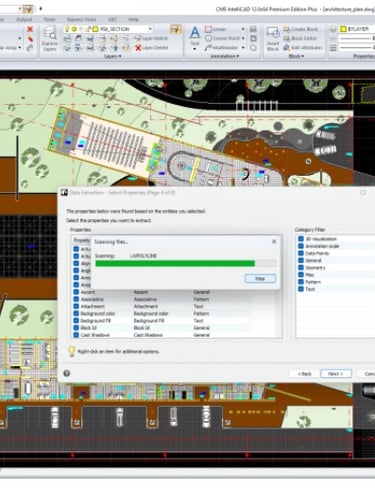Image resolution: width=375 pixels, height=488 pixels.
Task: Click the help icon in Data Extraction dialog
Action: pos(67,373)
